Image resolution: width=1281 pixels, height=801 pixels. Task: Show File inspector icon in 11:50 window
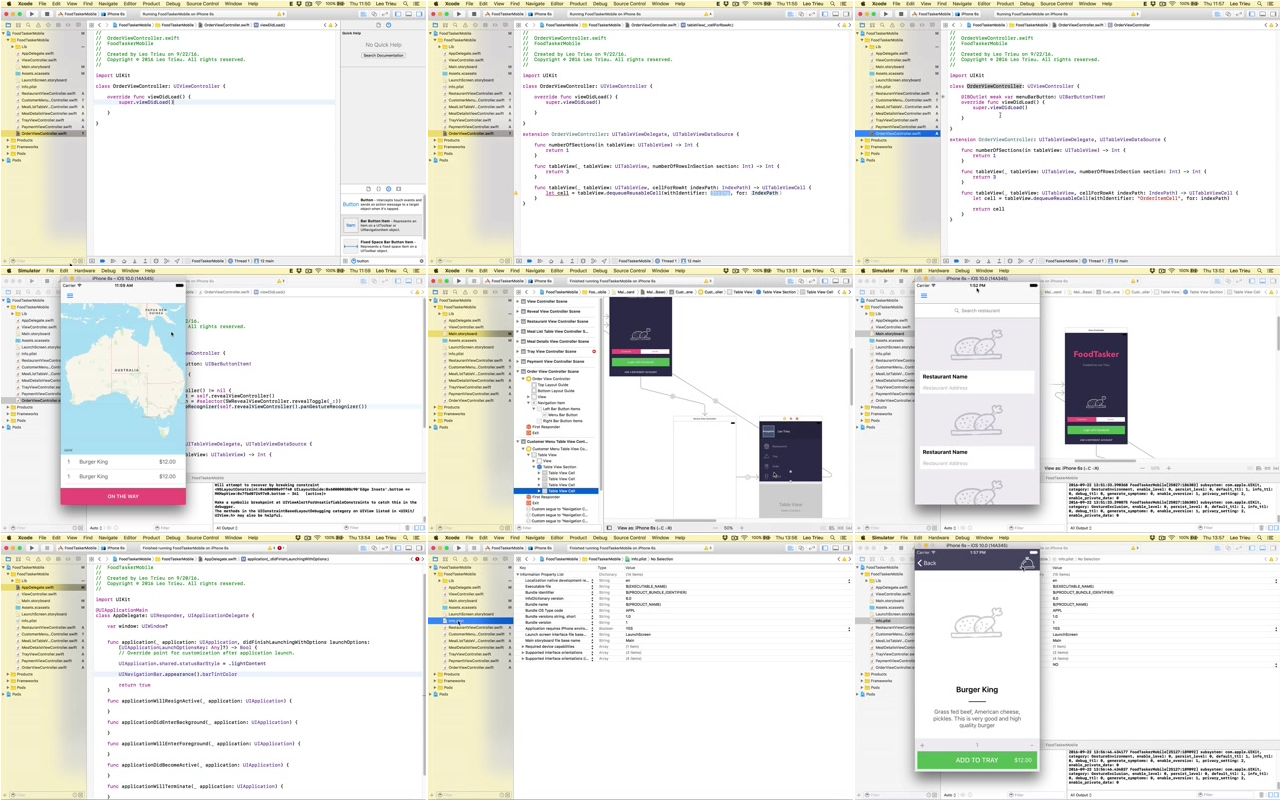click(378, 25)
